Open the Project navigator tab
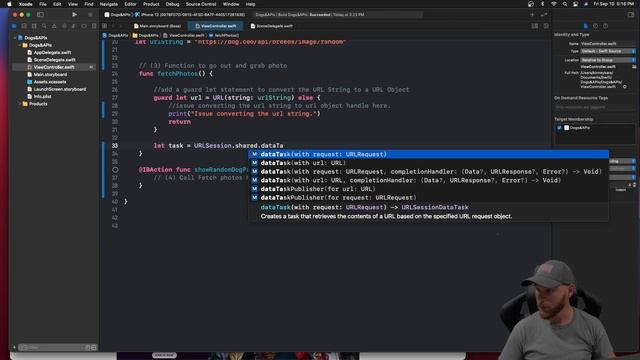The image size is (640, 360). [x=14, y=26]
